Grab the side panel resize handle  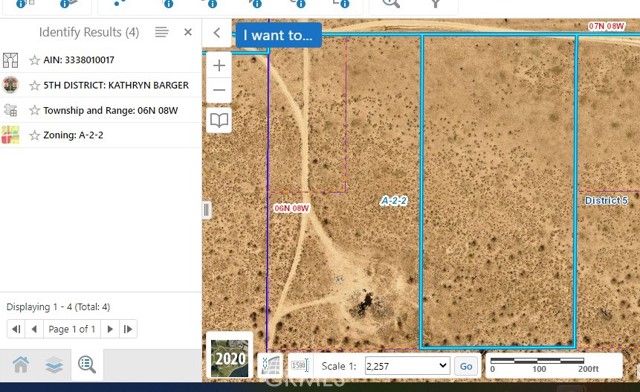tap(206, 209)
